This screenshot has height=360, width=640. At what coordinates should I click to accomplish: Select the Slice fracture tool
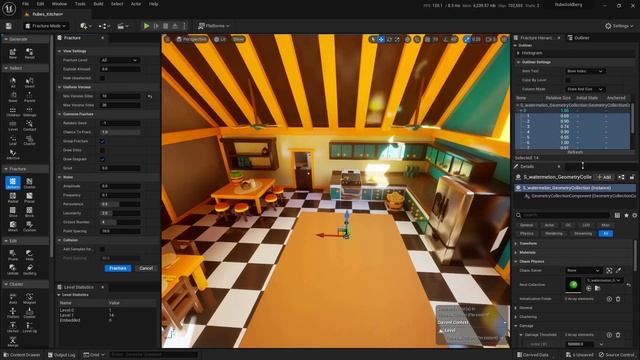(13, 212)
